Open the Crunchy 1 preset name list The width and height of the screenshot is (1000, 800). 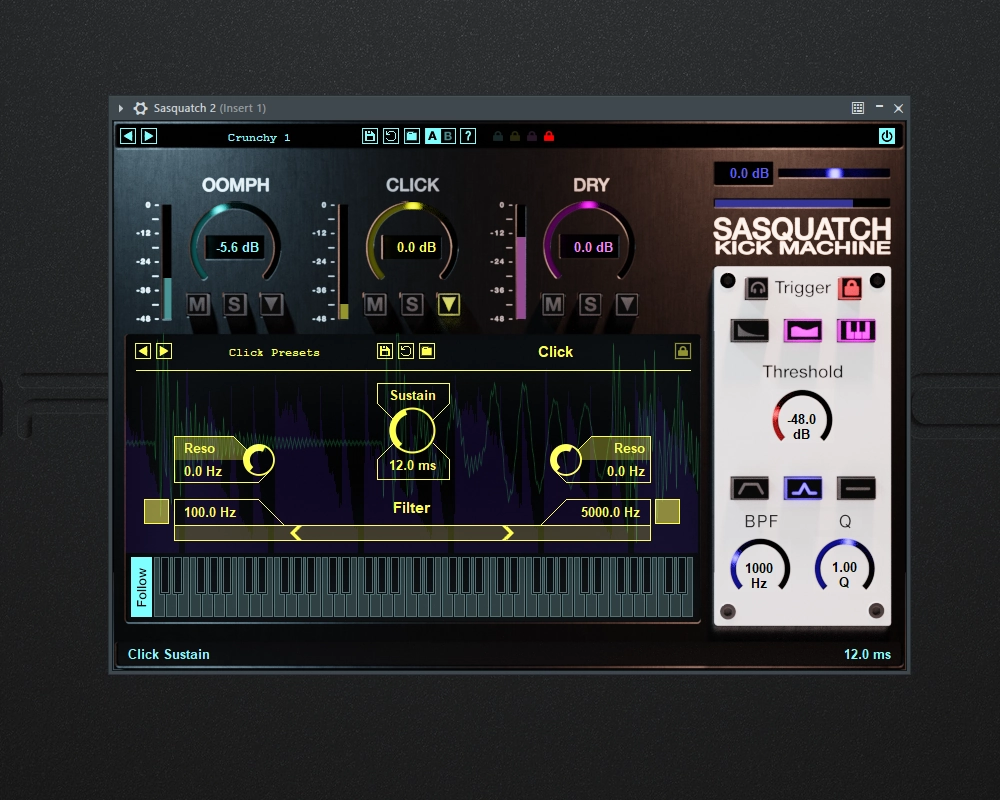tap(259, 137)
